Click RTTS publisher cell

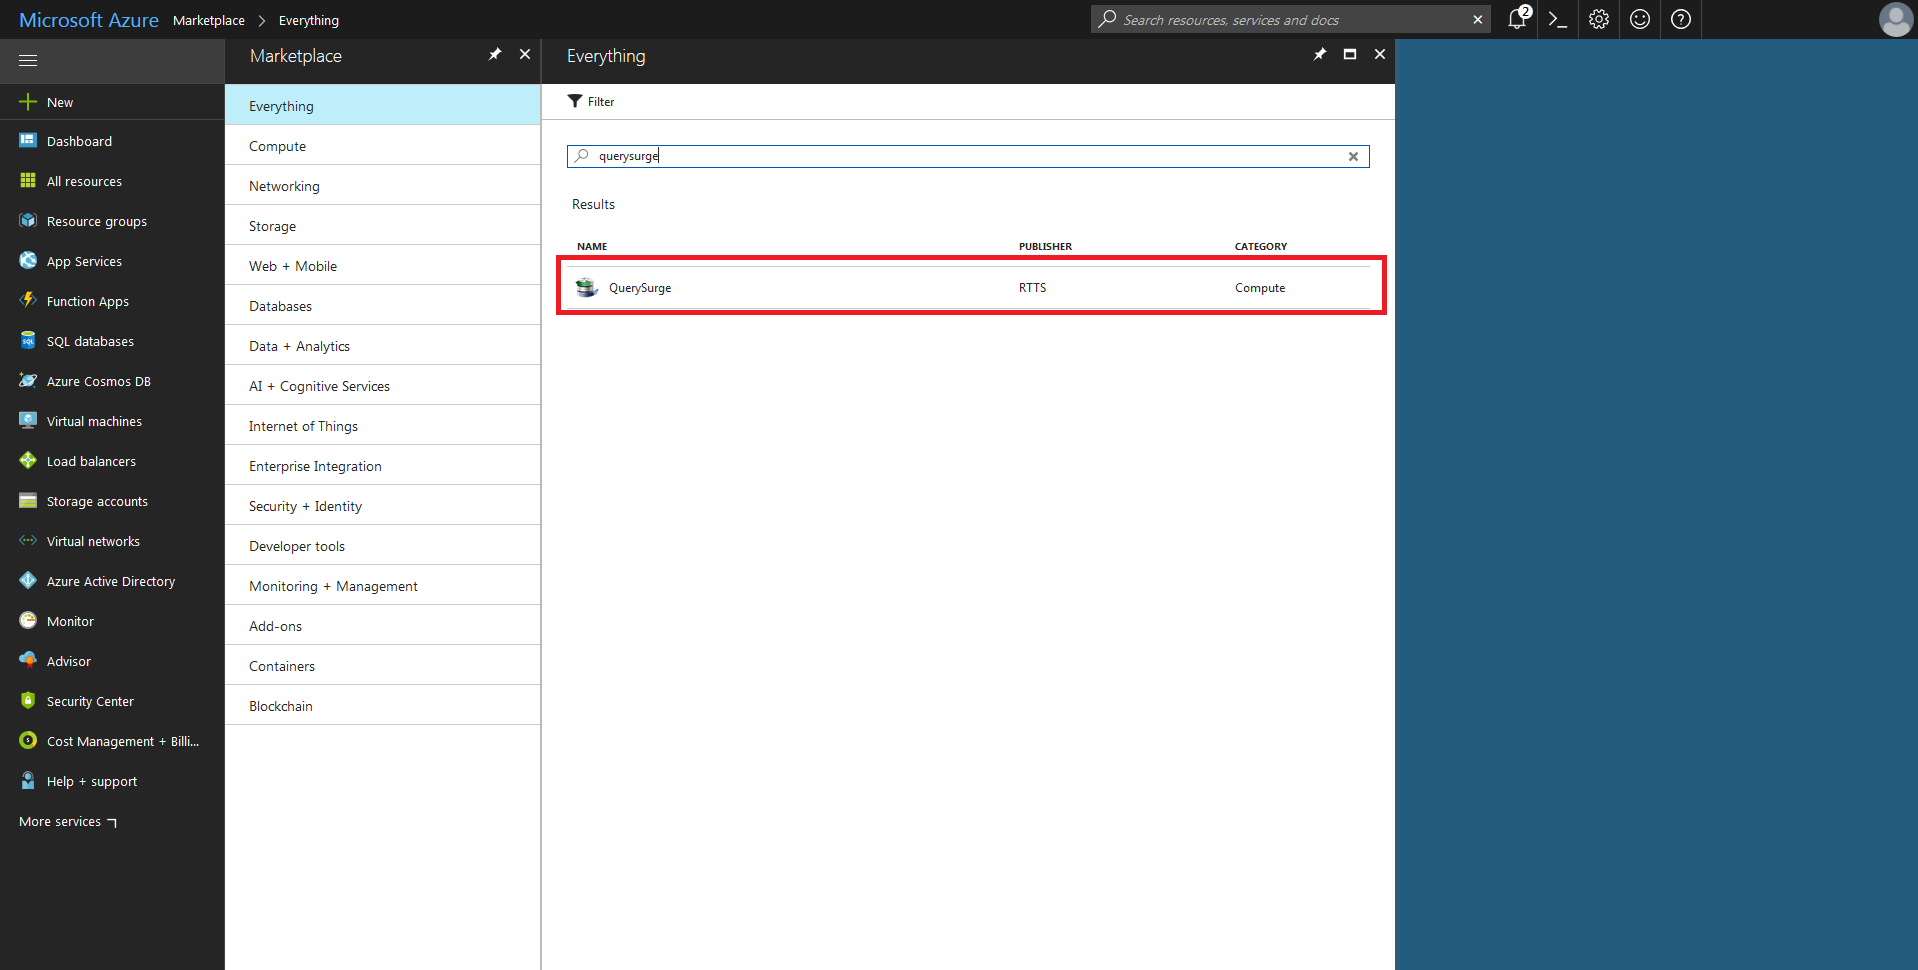[1032, 288]
